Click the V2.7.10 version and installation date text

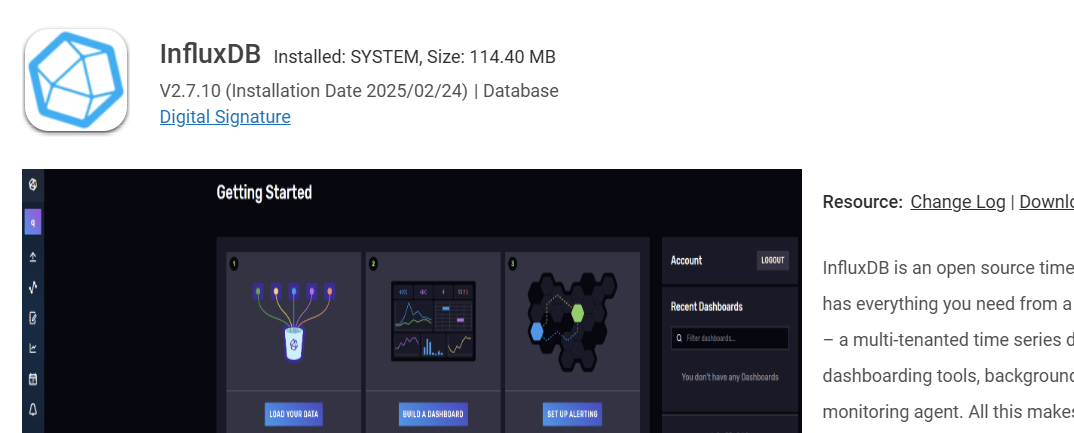[314, 91]
